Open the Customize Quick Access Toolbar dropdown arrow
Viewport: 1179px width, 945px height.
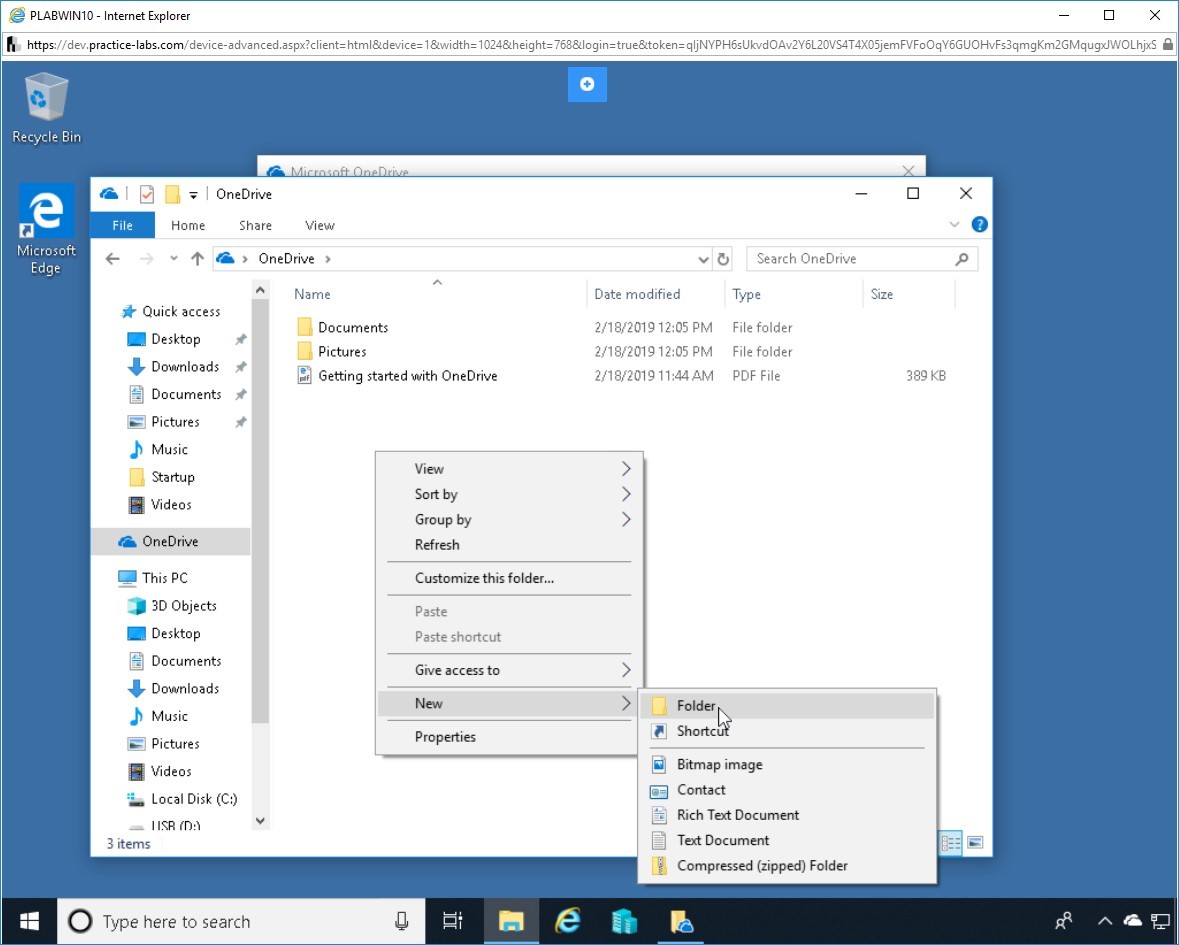click(x=193, y=195)
